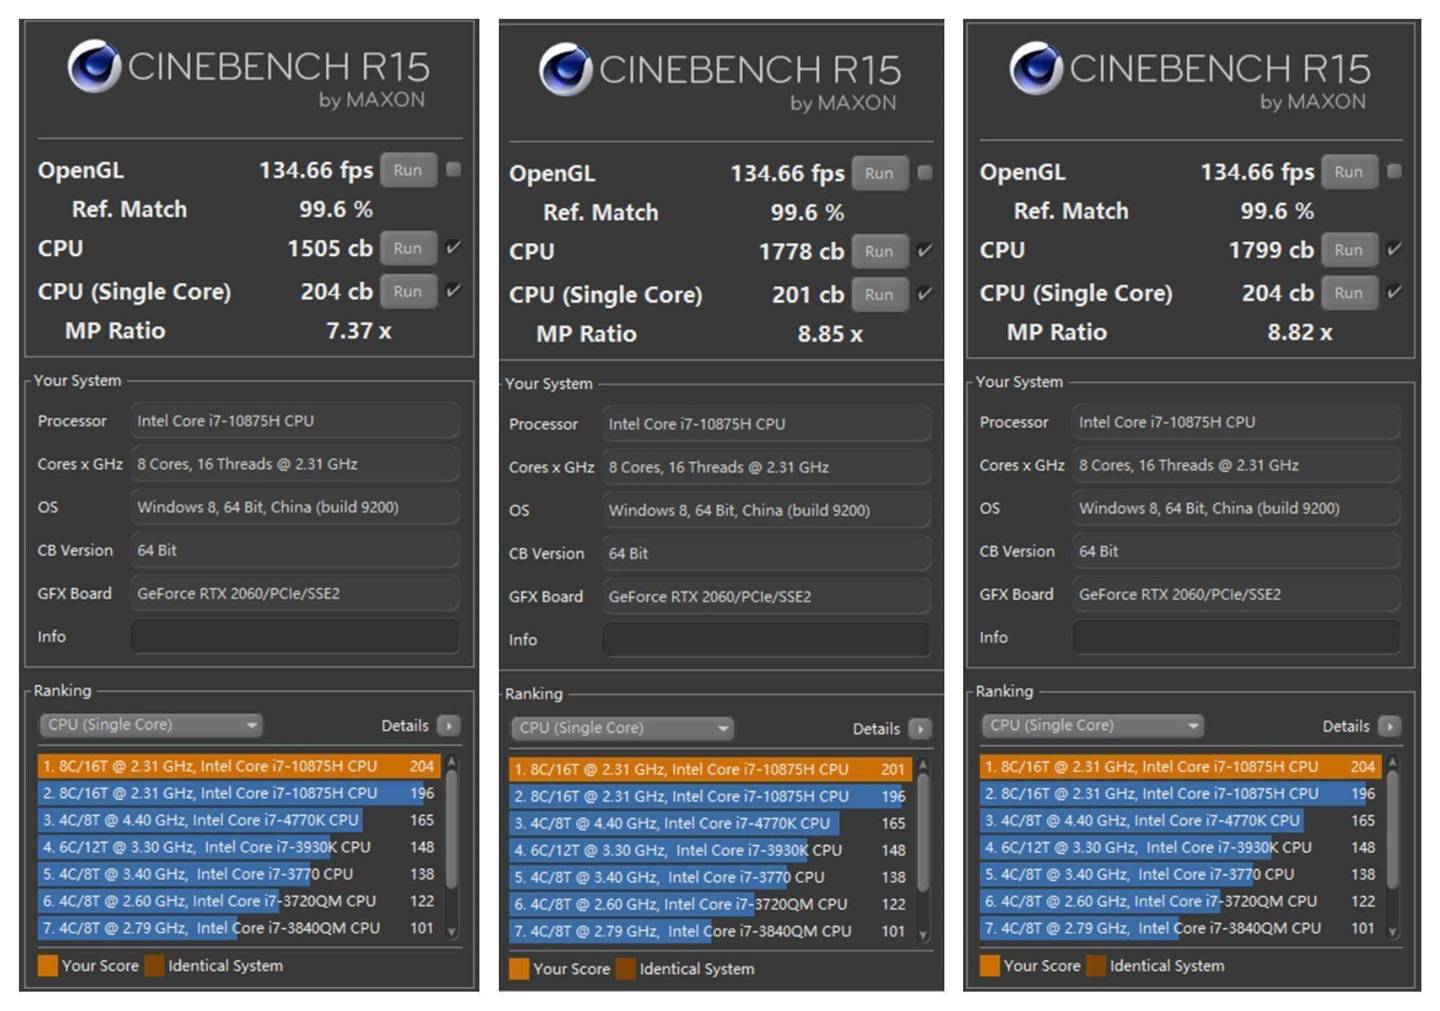Viewport: 1440px width, 1011px height.
Task: Click the Identical System swatch, right window
Action: point(1096,966)
